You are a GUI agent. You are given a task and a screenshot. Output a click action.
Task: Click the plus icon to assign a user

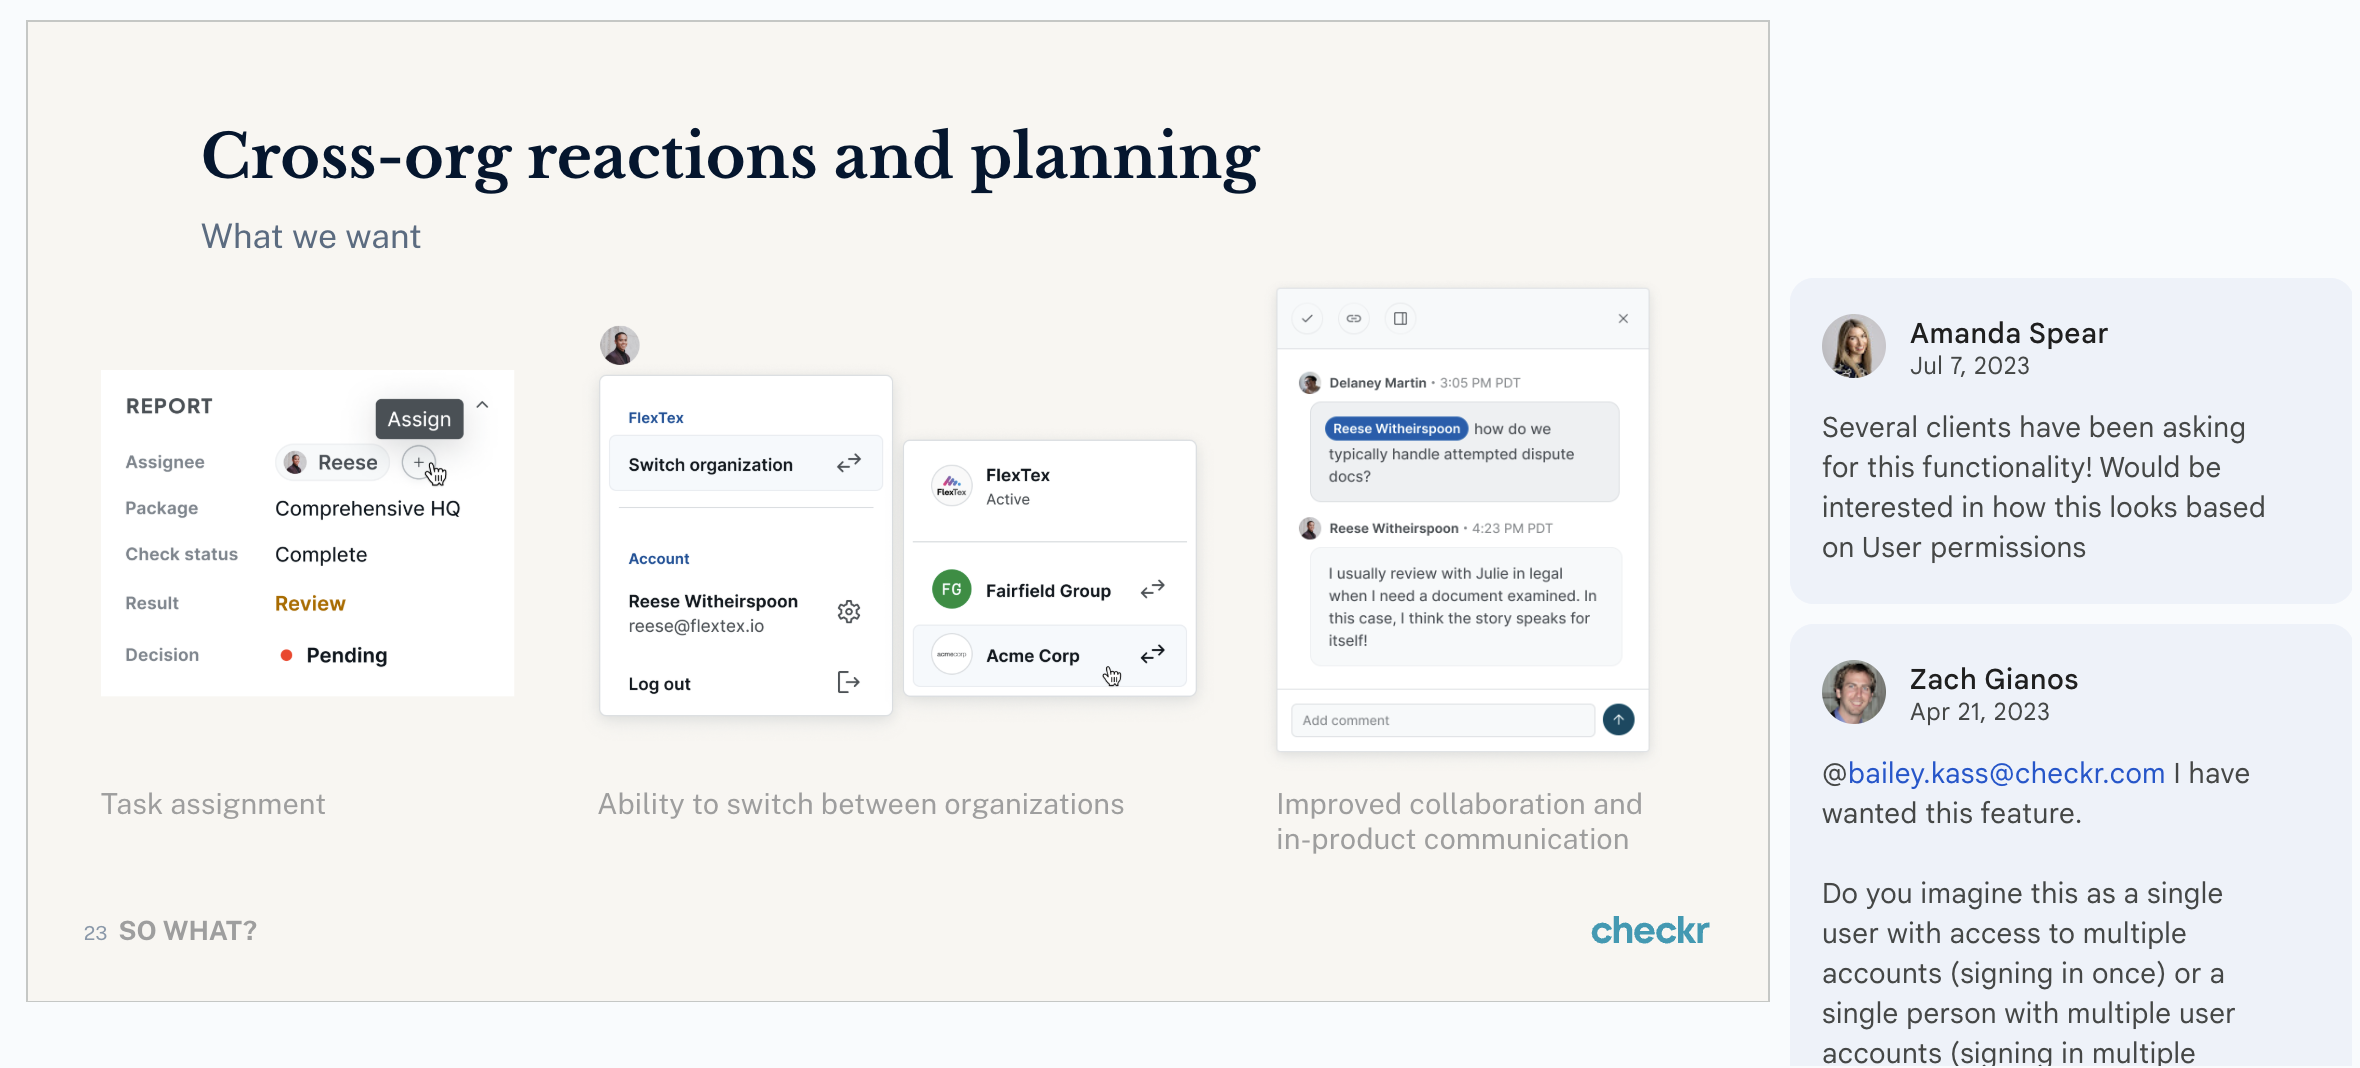pos(419,462)
